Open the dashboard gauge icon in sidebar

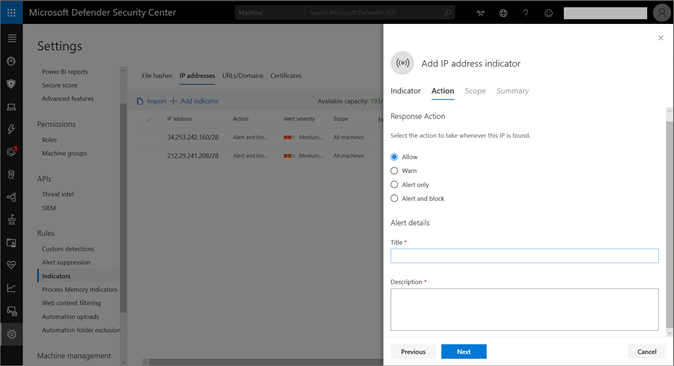tap(12, 61)
